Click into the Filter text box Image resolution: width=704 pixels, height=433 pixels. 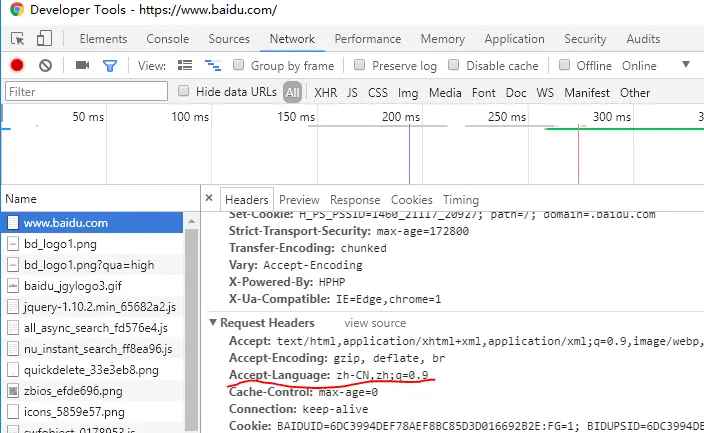click(x=86, y=92)
